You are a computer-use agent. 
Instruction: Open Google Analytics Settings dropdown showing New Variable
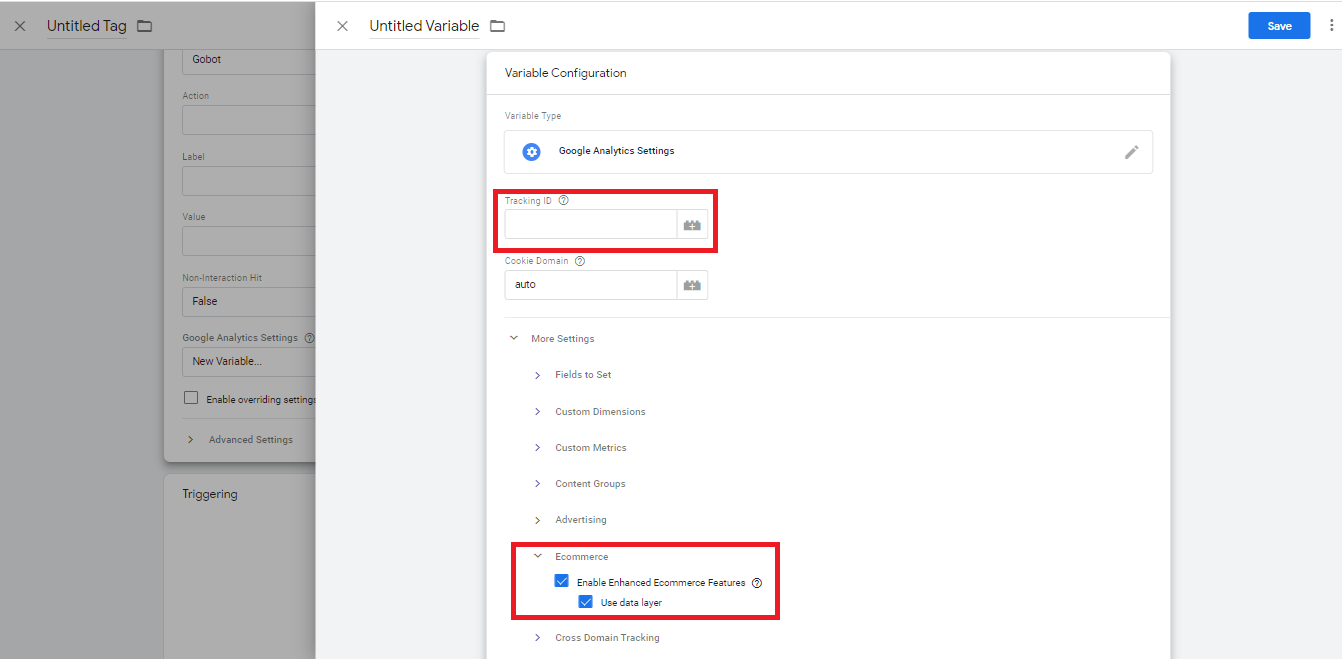click(249, 361)
